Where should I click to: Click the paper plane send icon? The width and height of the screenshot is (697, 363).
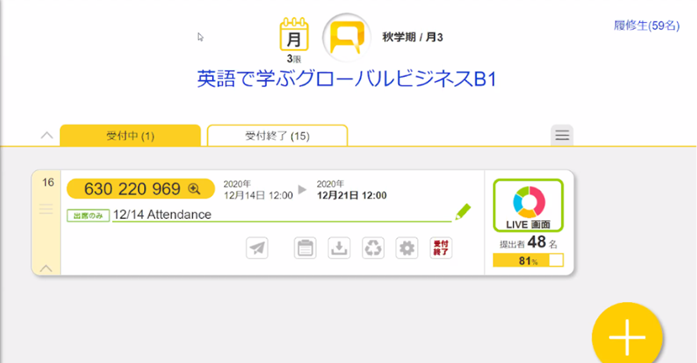pyautogui.click(x=257, y=248)
